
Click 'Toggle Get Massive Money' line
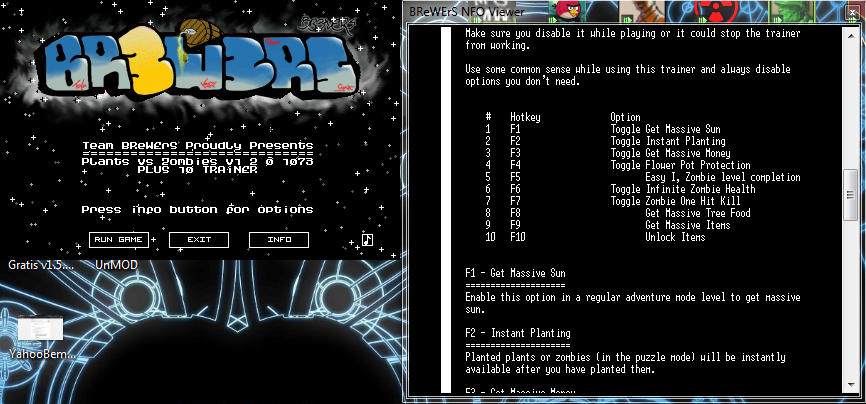670,153
